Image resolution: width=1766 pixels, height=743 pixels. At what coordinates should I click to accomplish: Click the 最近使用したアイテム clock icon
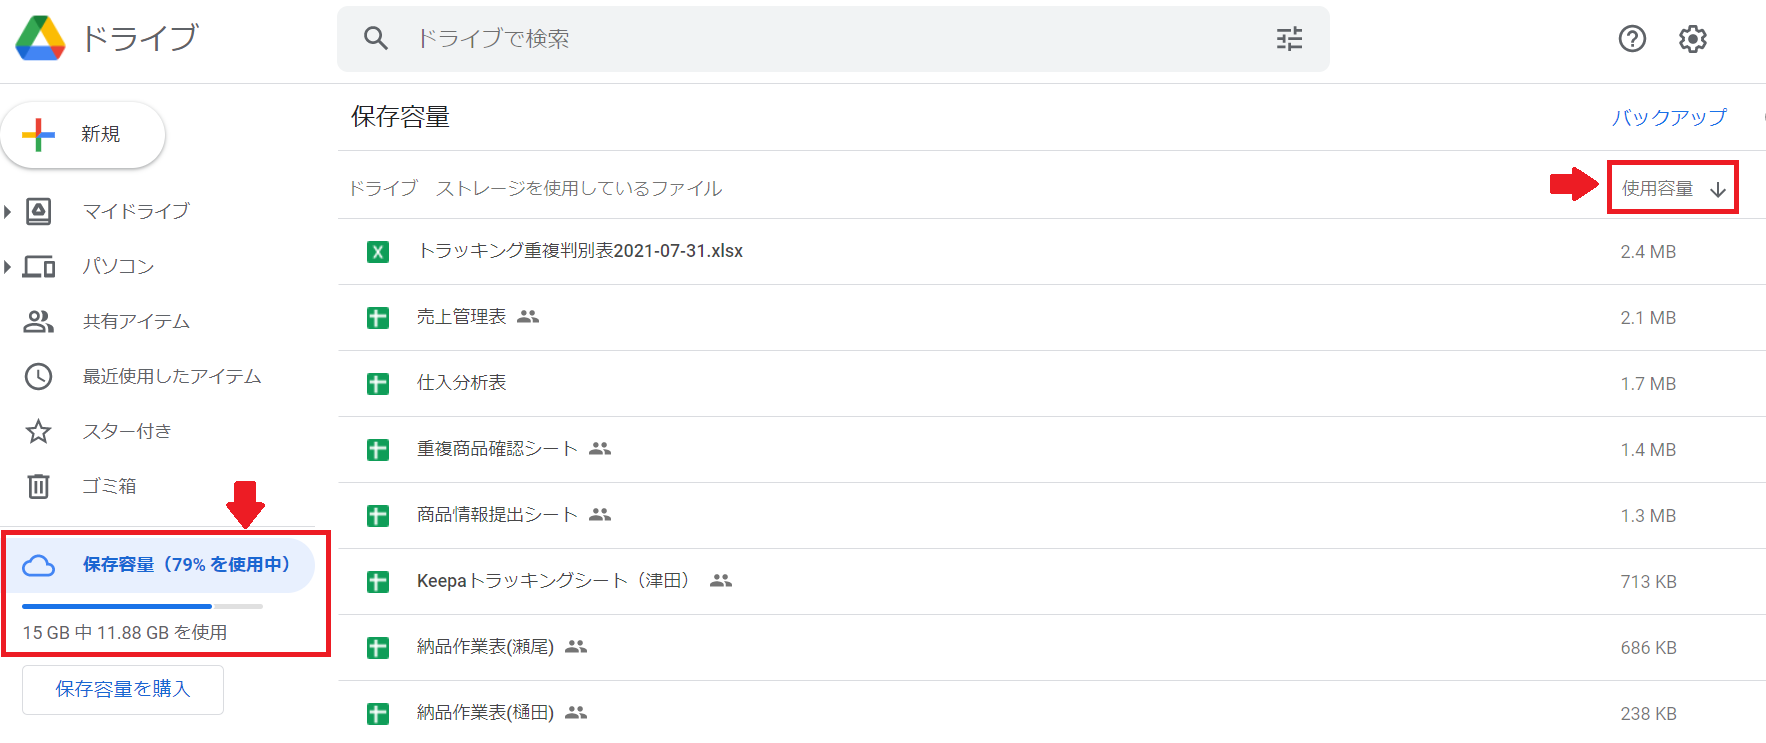[x=38, y=376]
